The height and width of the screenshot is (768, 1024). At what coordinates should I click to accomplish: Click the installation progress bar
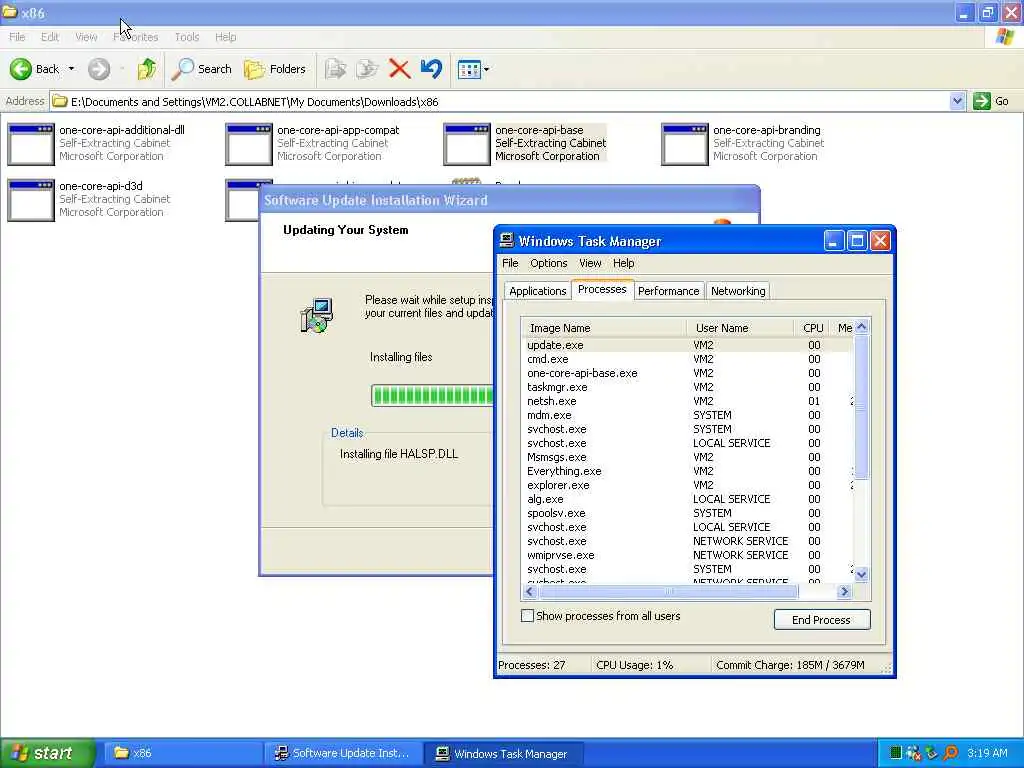point(432,395)
